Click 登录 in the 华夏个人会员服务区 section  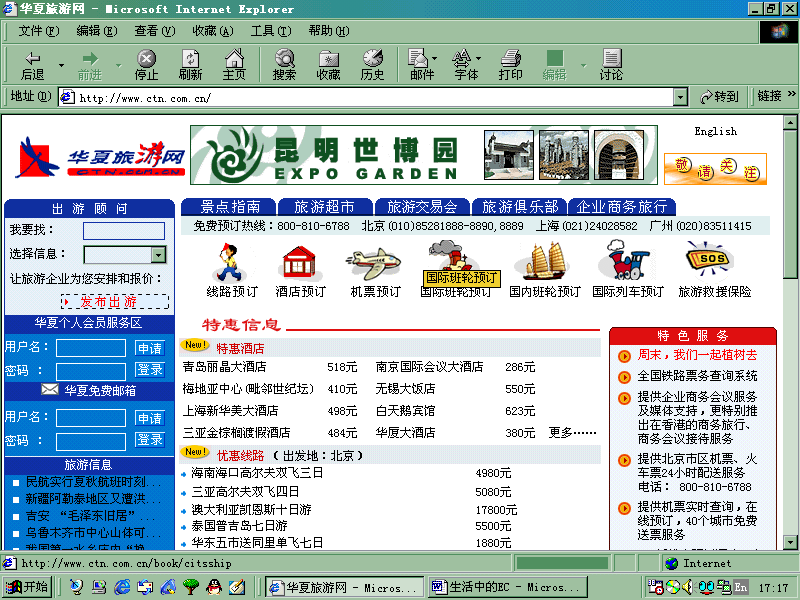(x=149, y=369)
